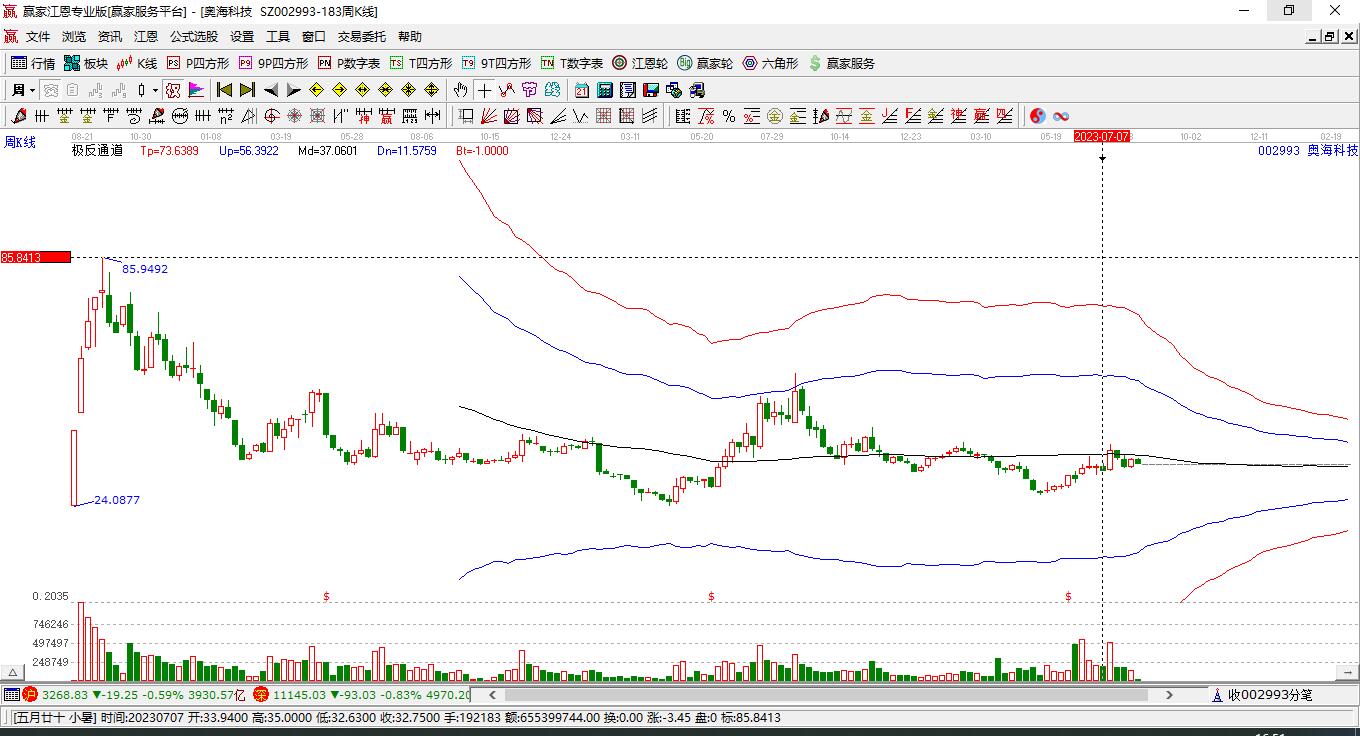Click the red floppy disk save icon

coord(651,90)
